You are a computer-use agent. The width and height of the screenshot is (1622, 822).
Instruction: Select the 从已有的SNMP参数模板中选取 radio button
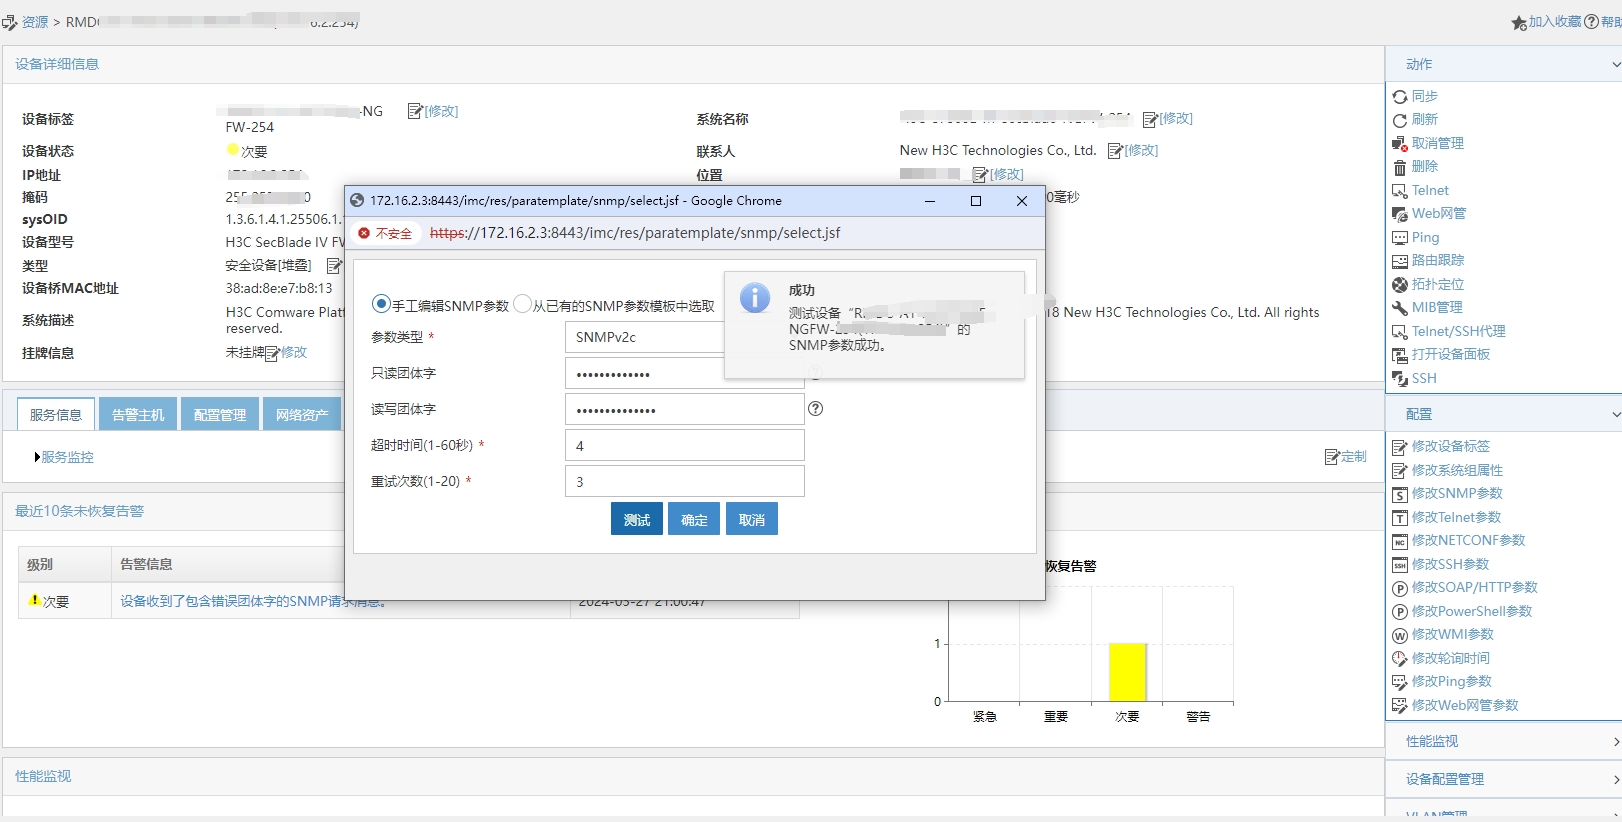click(522, 304)
